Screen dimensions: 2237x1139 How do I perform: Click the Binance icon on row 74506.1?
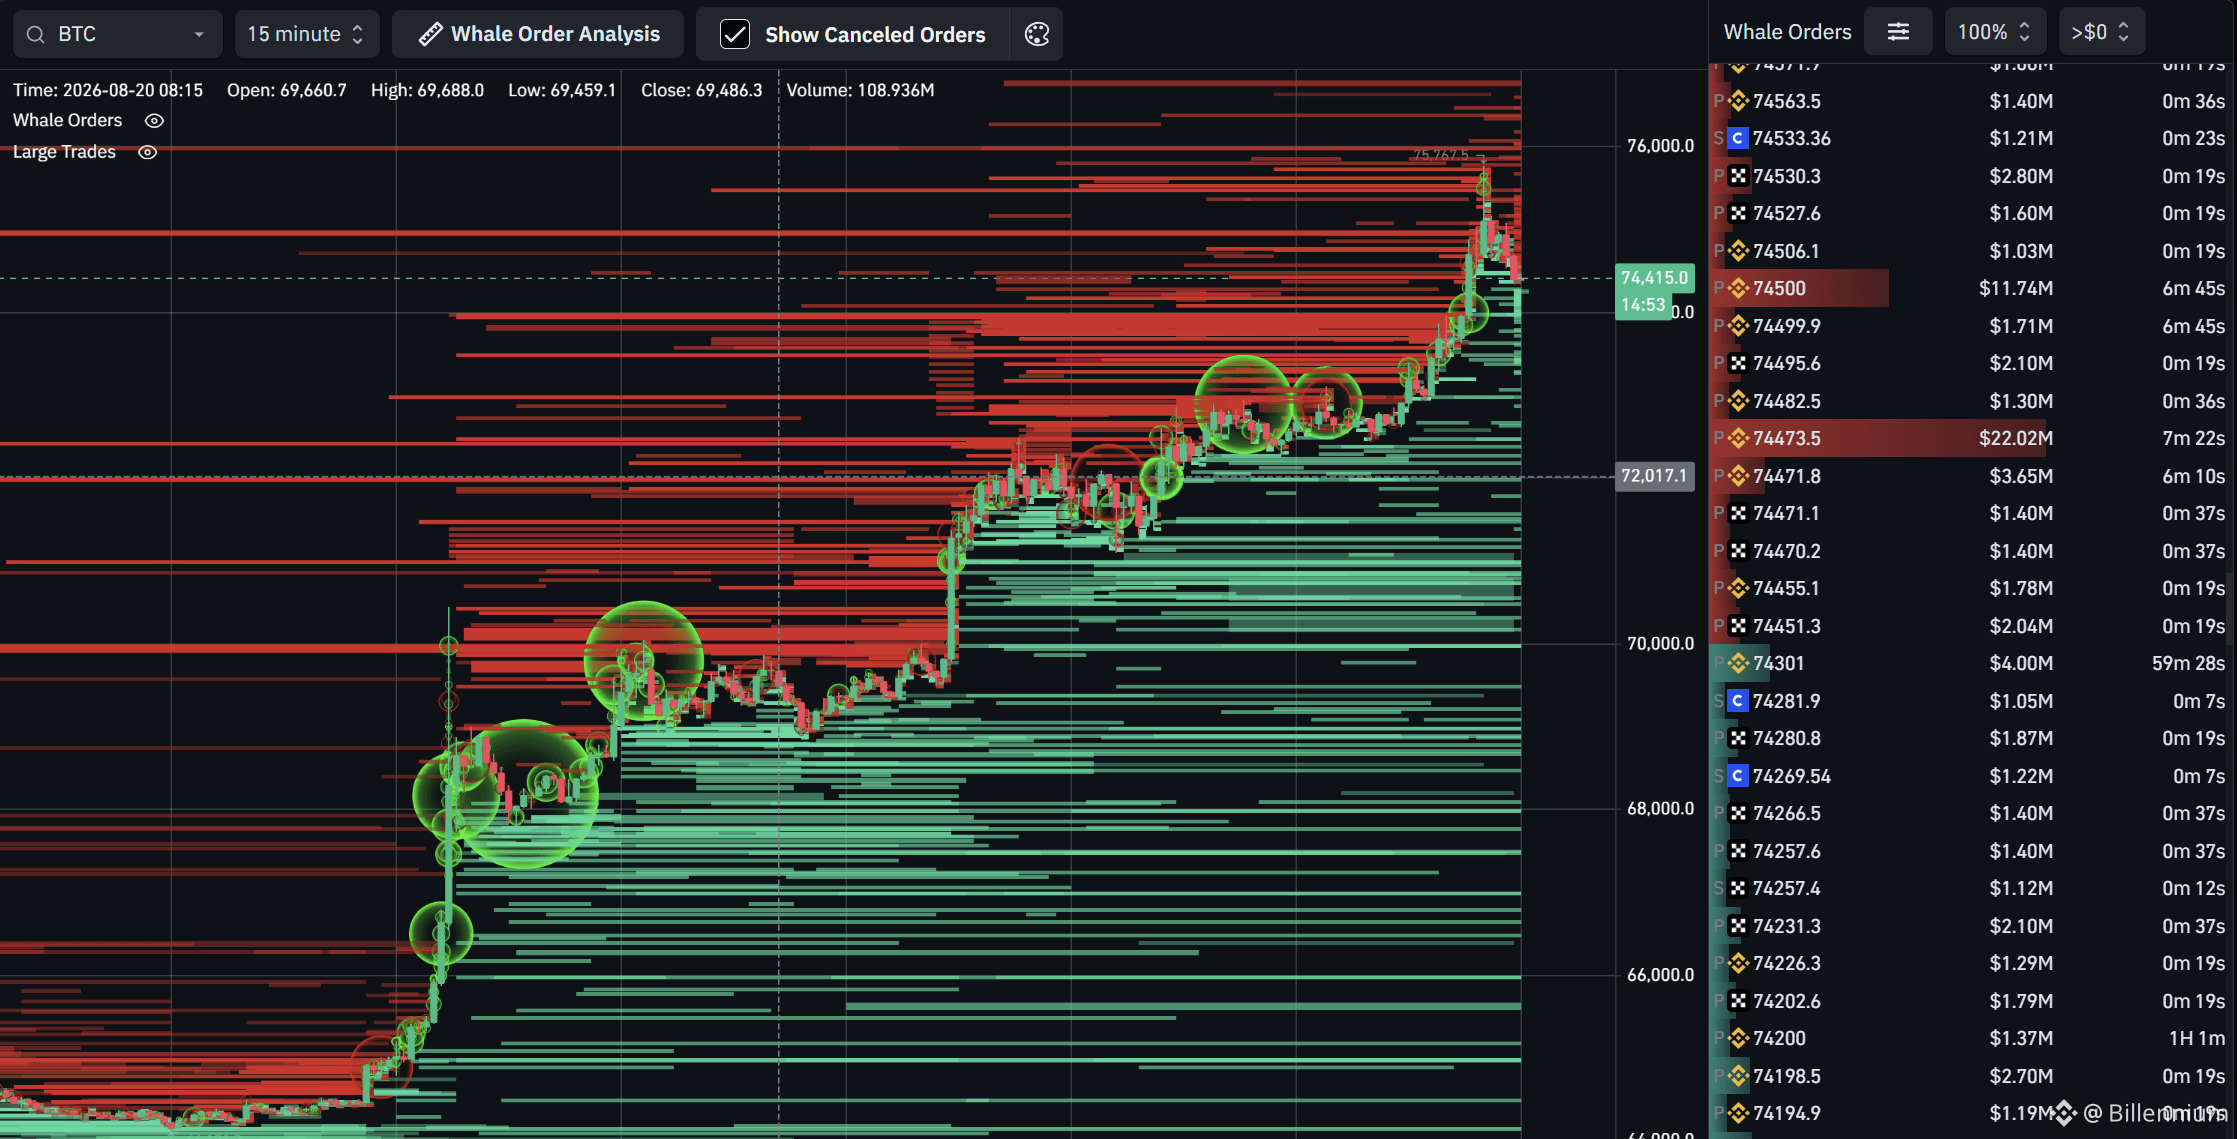(x=1738, y=251)
